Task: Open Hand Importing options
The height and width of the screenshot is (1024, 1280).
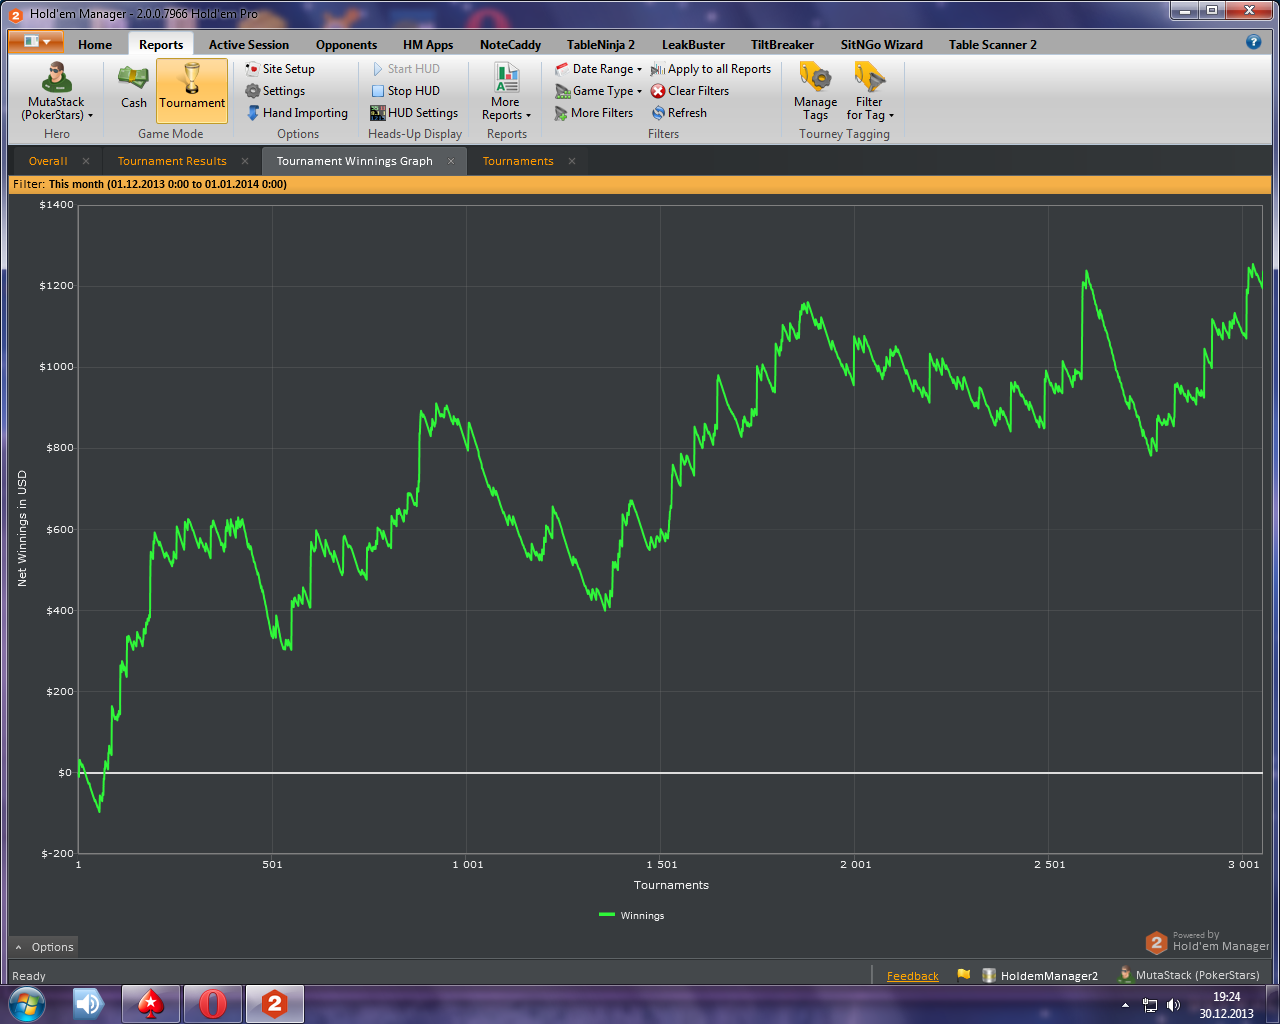Action: 297,113
